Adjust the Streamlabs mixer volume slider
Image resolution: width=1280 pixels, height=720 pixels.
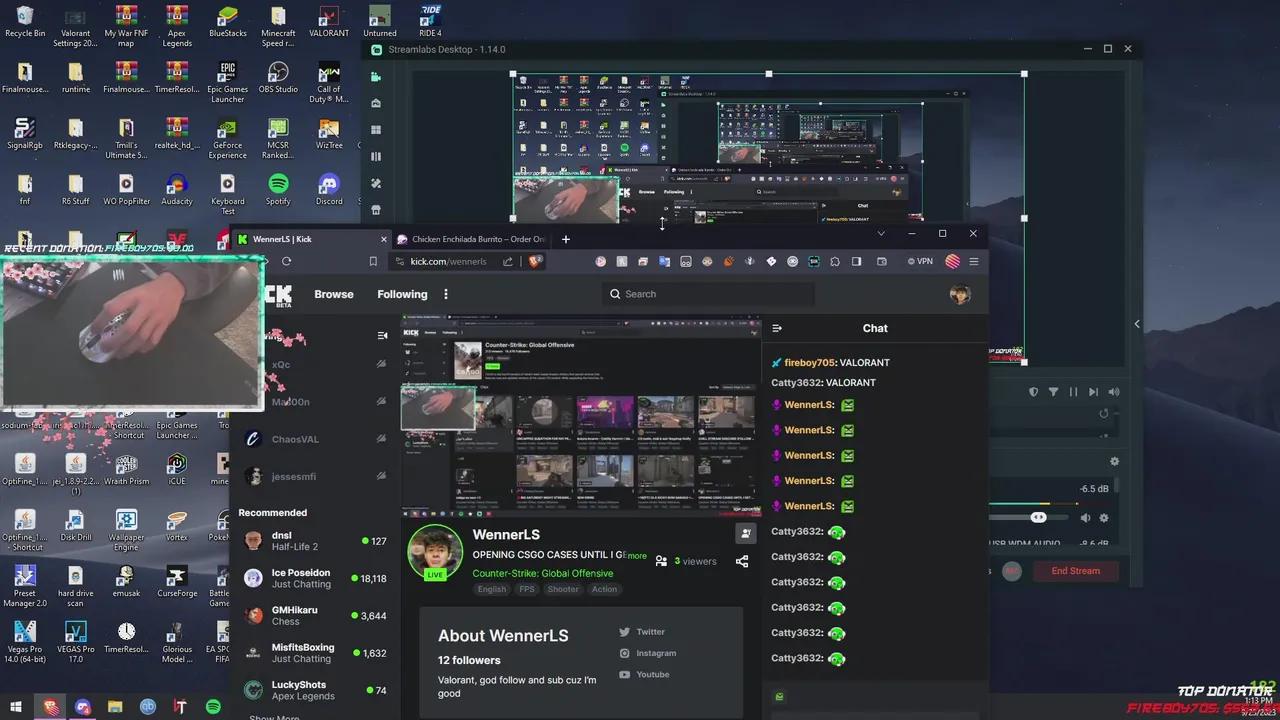click(1038, 518)
